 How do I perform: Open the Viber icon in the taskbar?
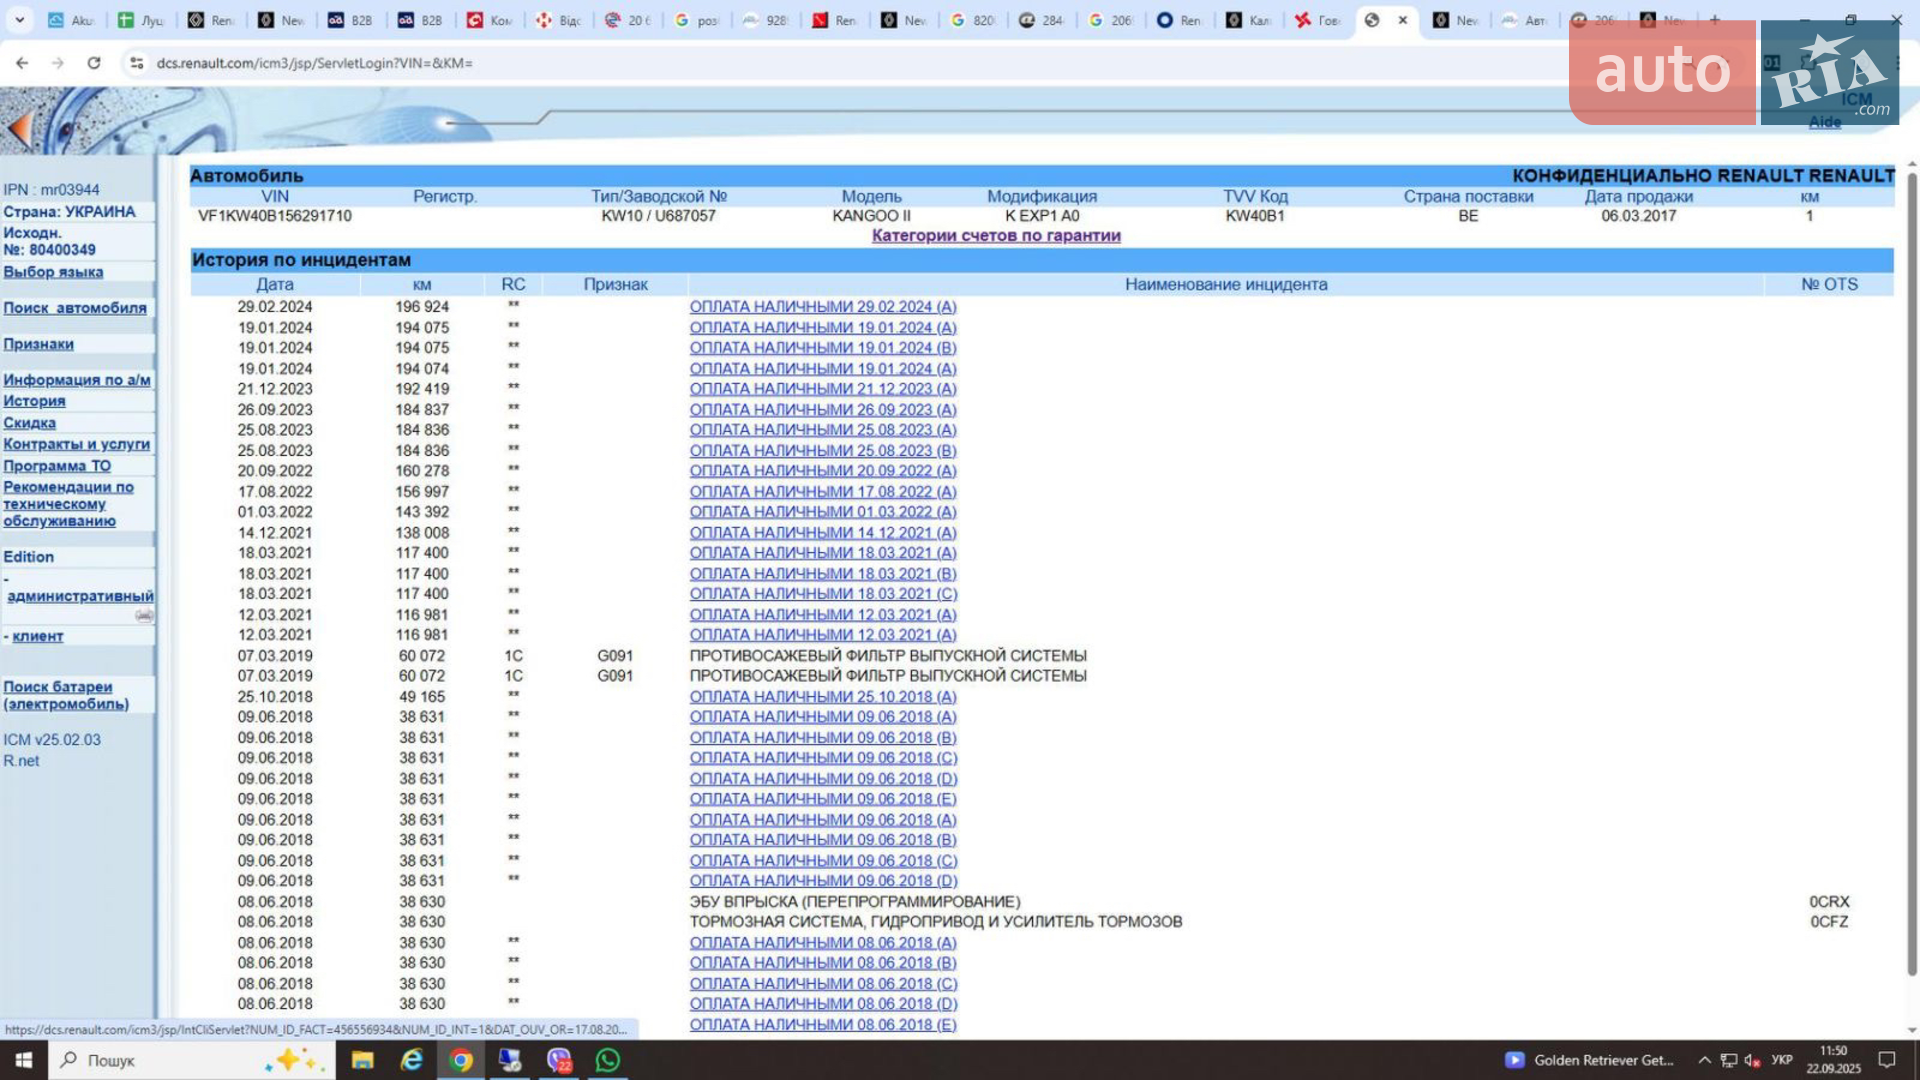tap(558, 1060)
